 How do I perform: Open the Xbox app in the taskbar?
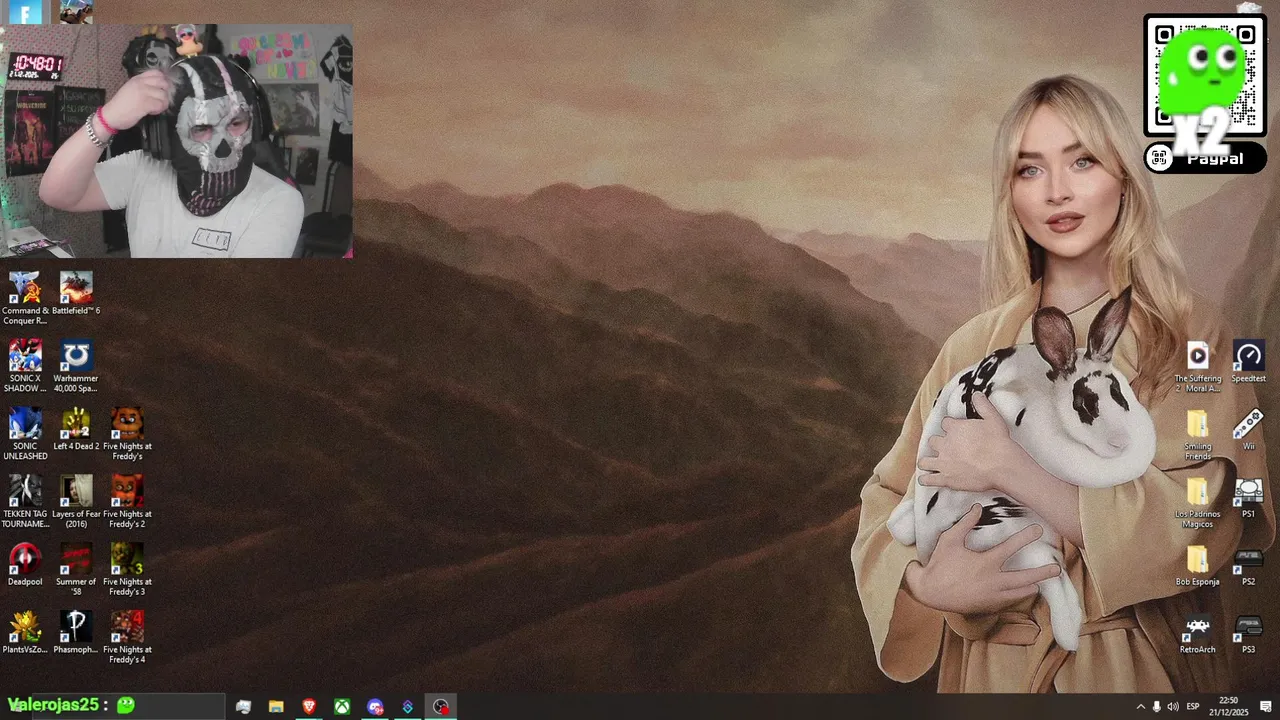pos(342,707)
